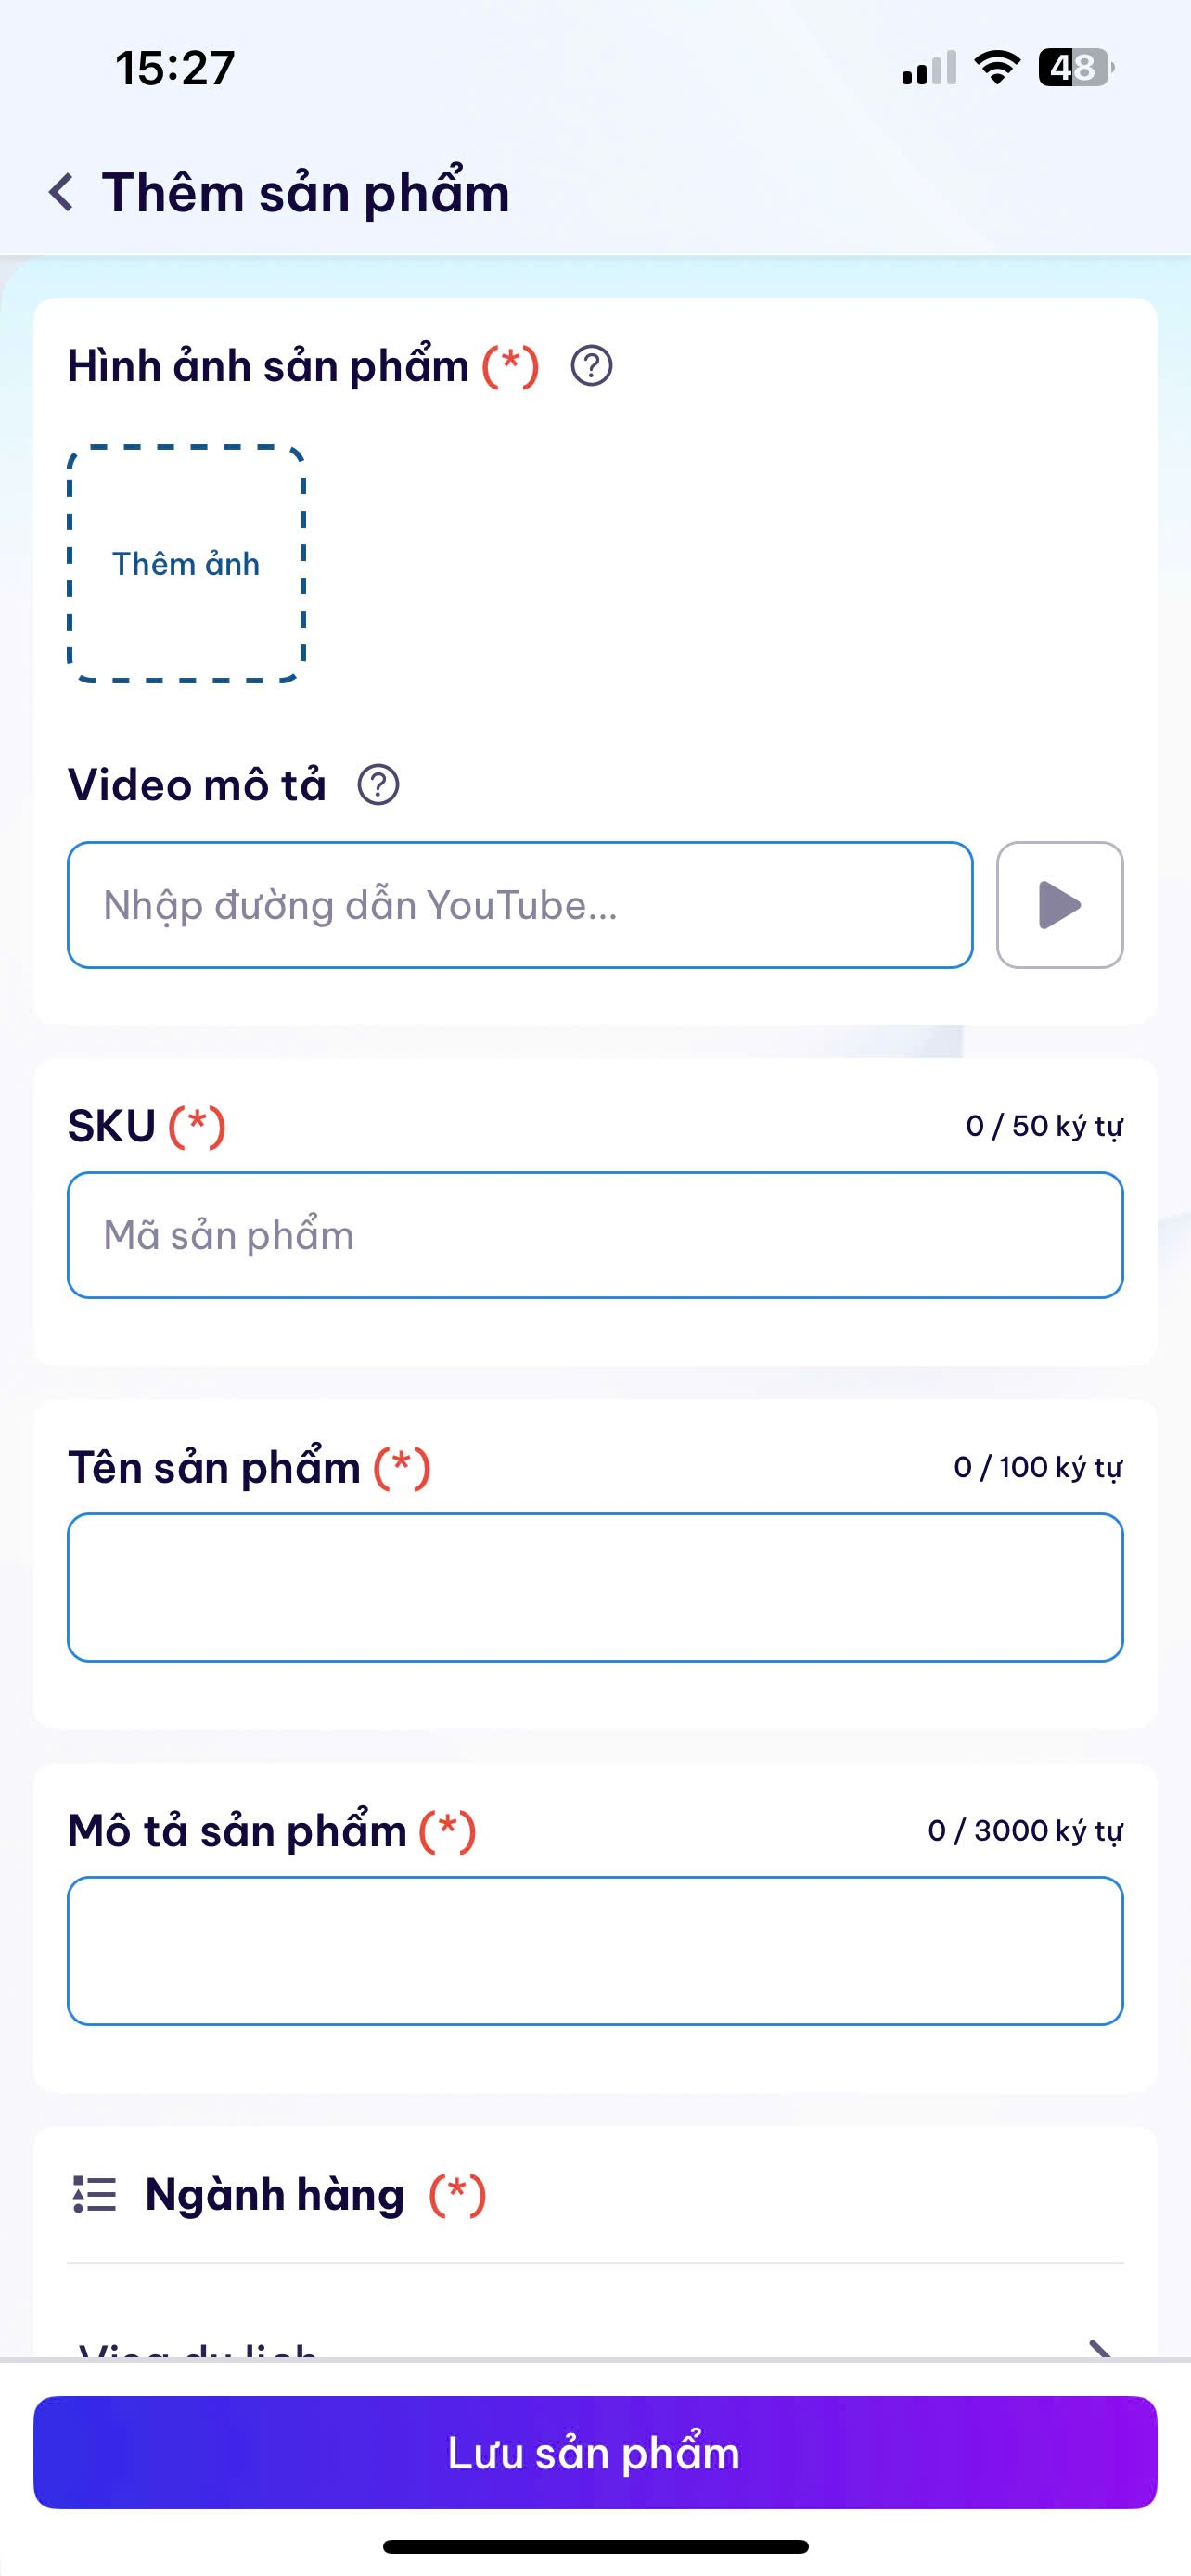Viewport: 1191px width, 2576px height.
Task: Tap the Wi-Fi icon in status bar
Action: pyautogui.click(x=996, y=68)
